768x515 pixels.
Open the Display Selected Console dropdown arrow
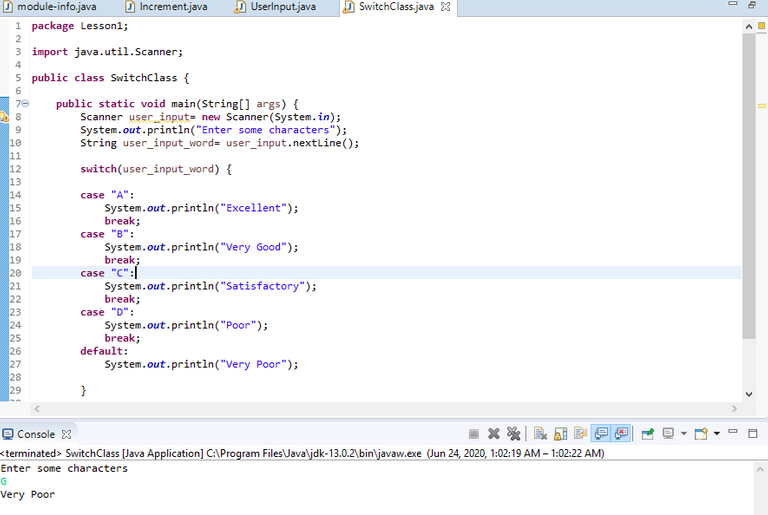coord(684,434)
